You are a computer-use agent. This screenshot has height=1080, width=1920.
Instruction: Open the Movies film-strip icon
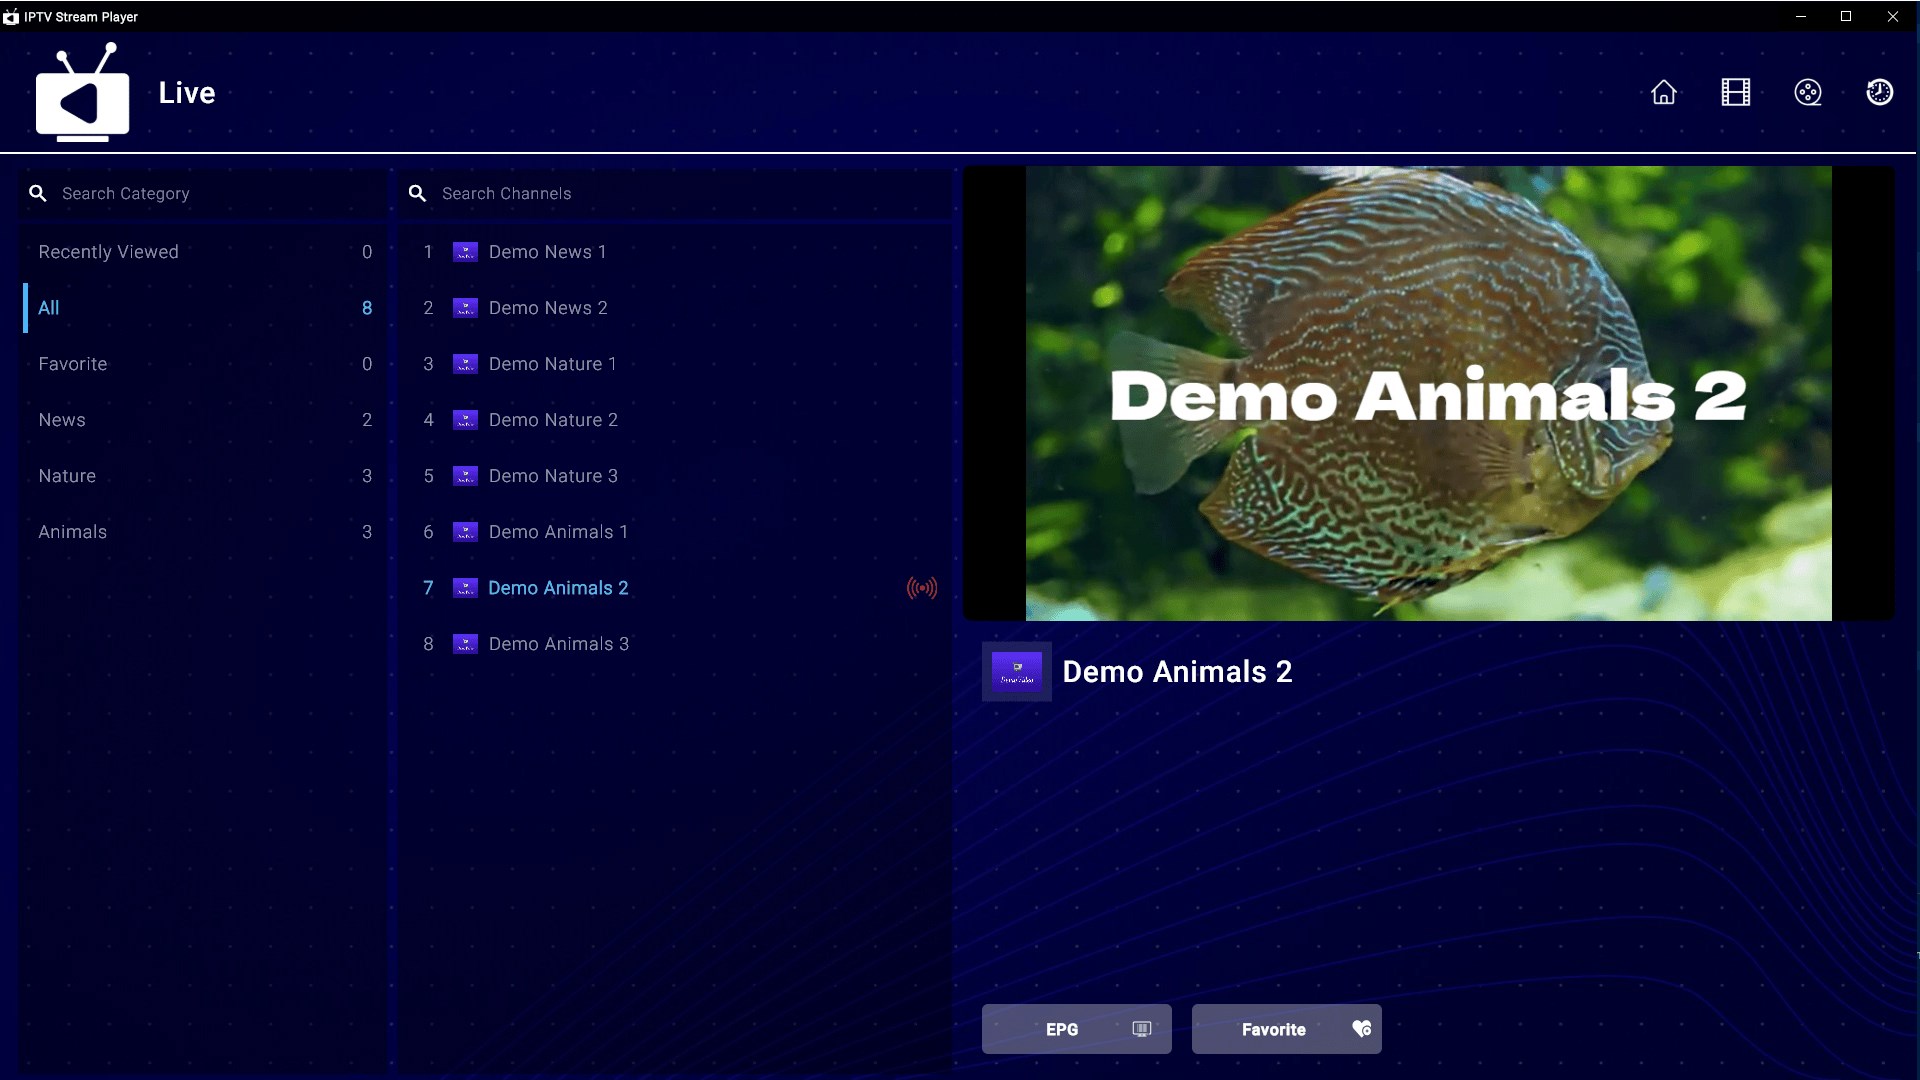[1736, 92]
